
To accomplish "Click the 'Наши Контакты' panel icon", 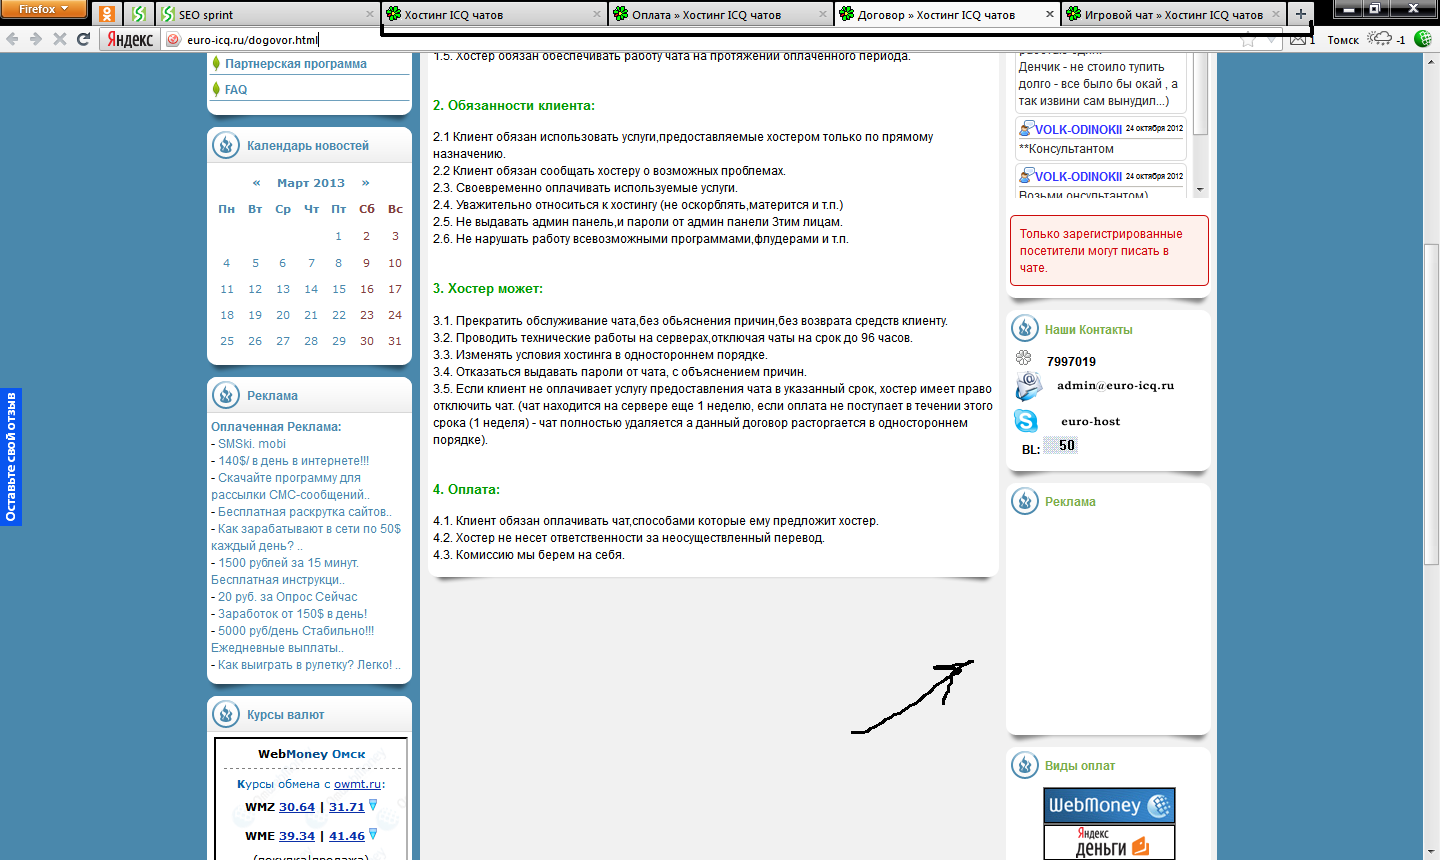I will [x=1025, y=328].
